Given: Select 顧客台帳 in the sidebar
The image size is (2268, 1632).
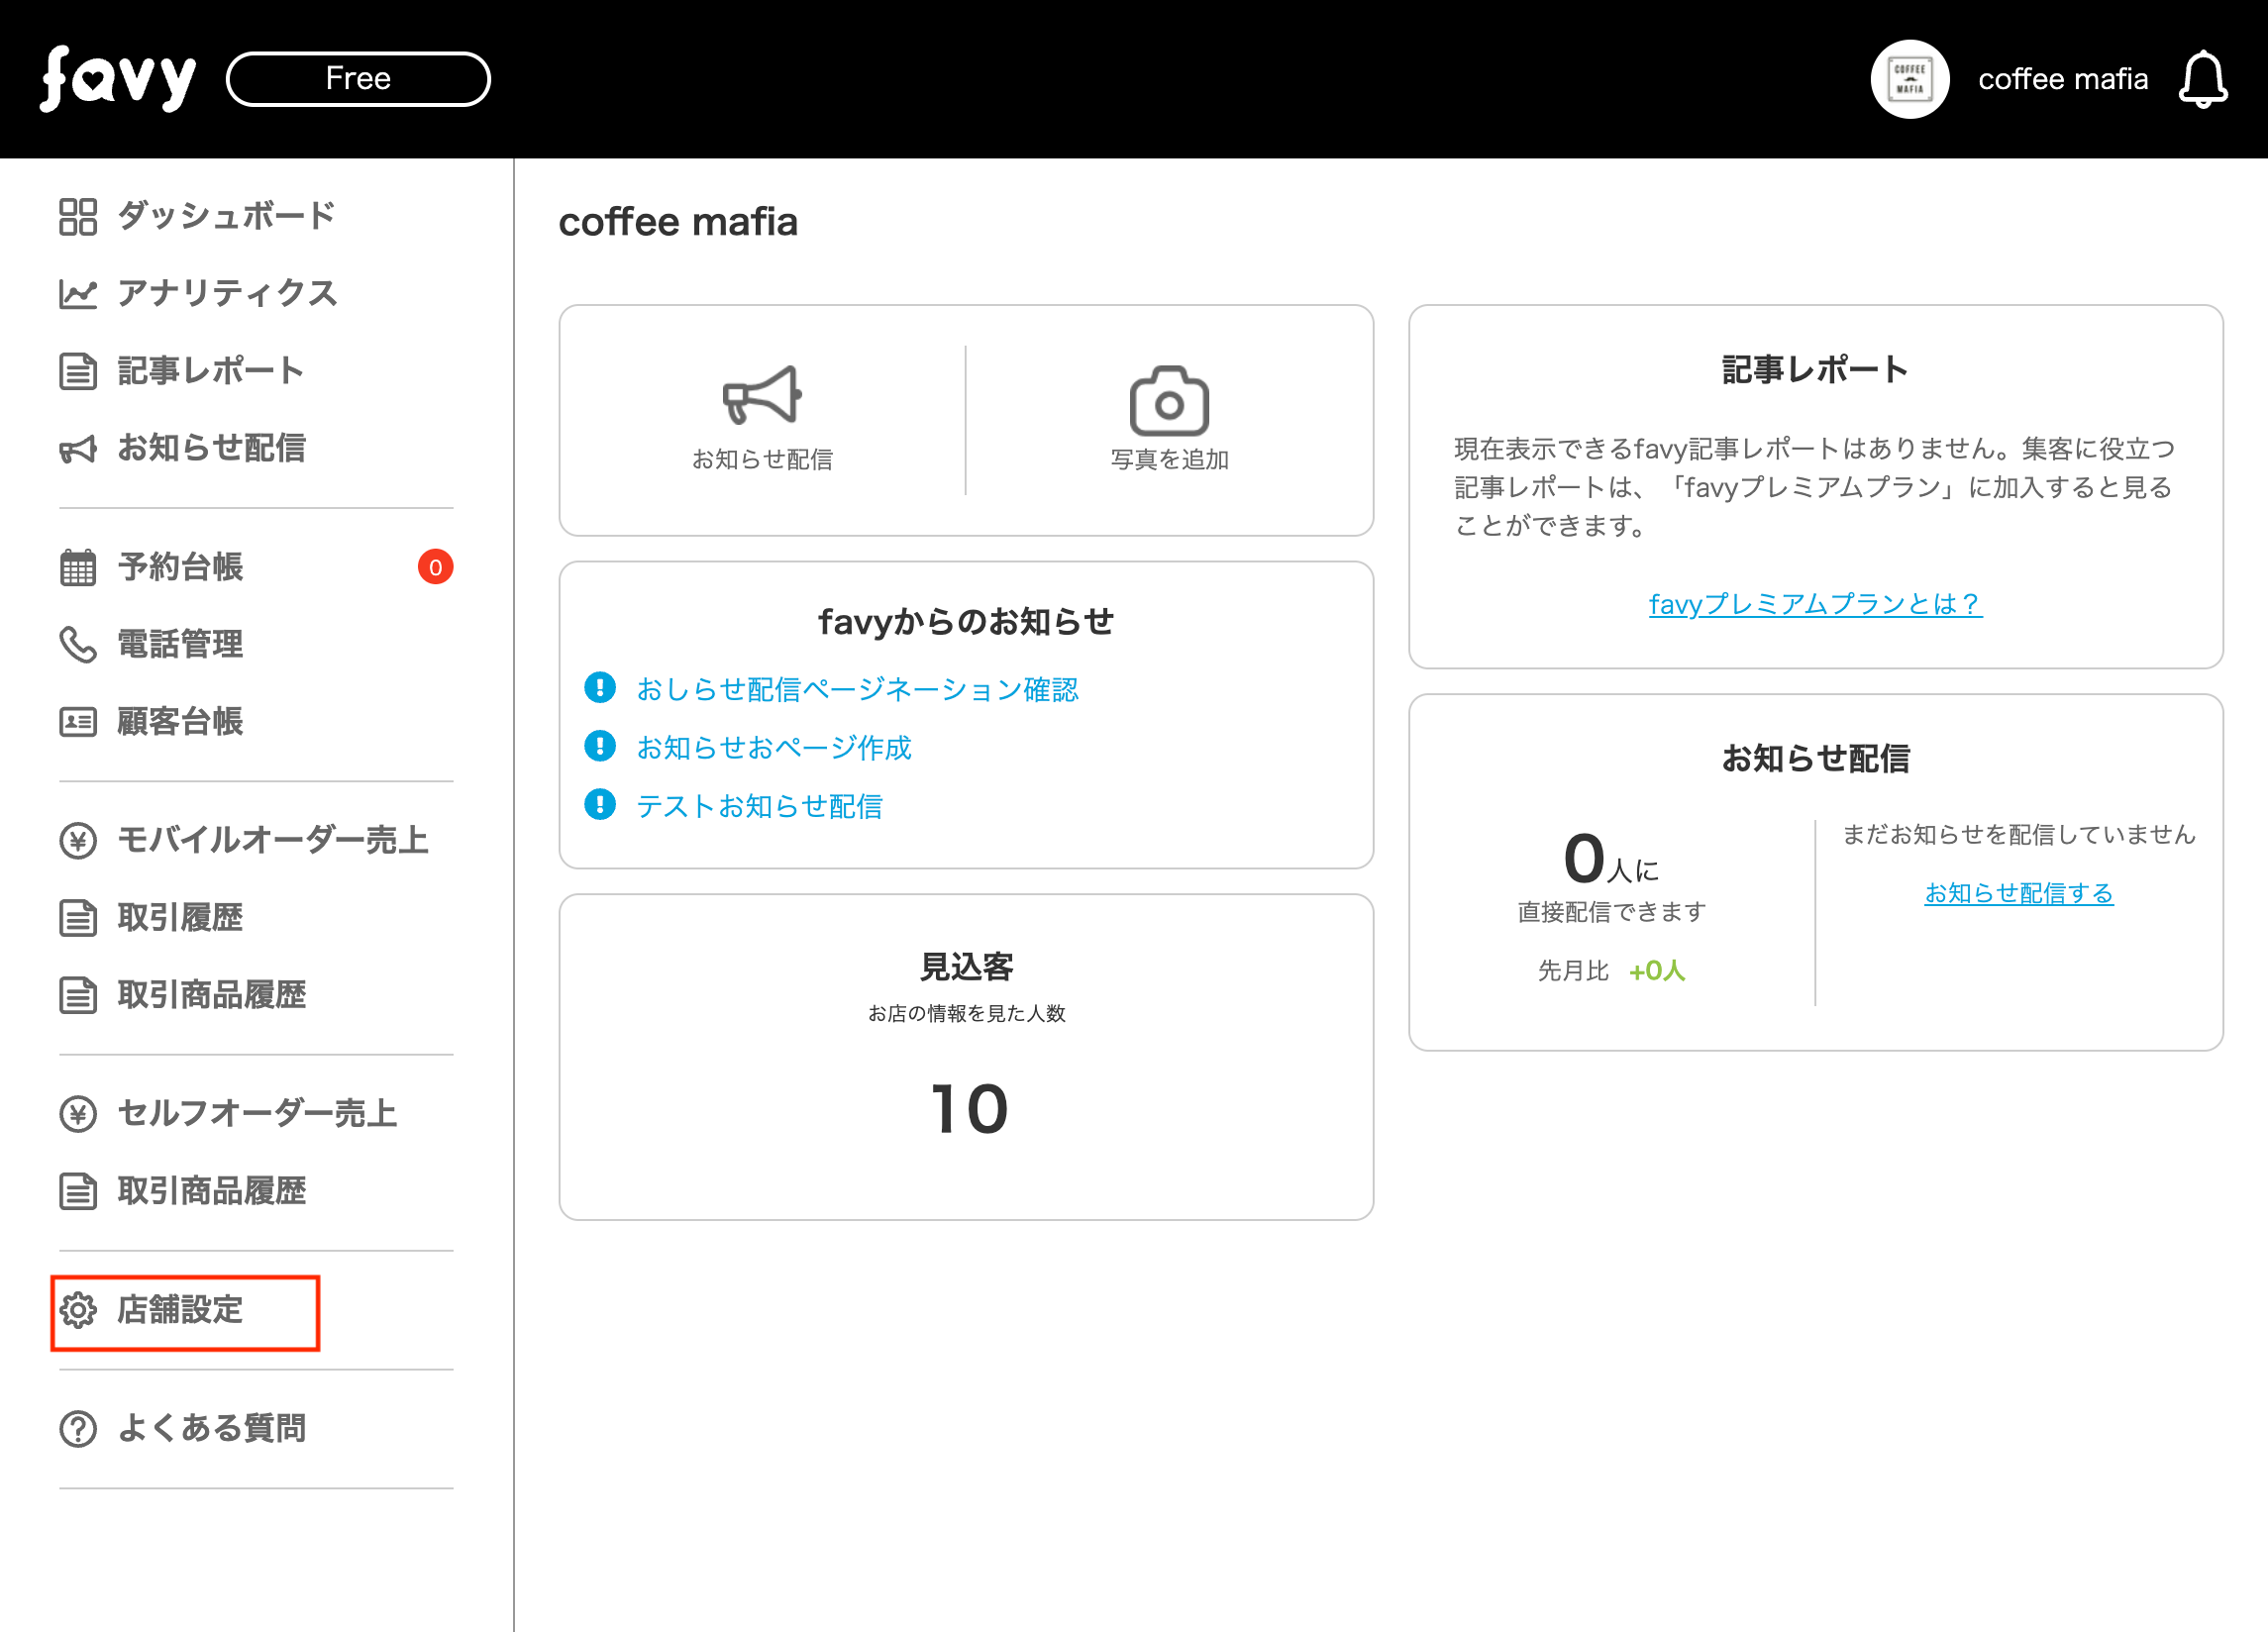Looking at the screenshot, I should pos(180,722).
